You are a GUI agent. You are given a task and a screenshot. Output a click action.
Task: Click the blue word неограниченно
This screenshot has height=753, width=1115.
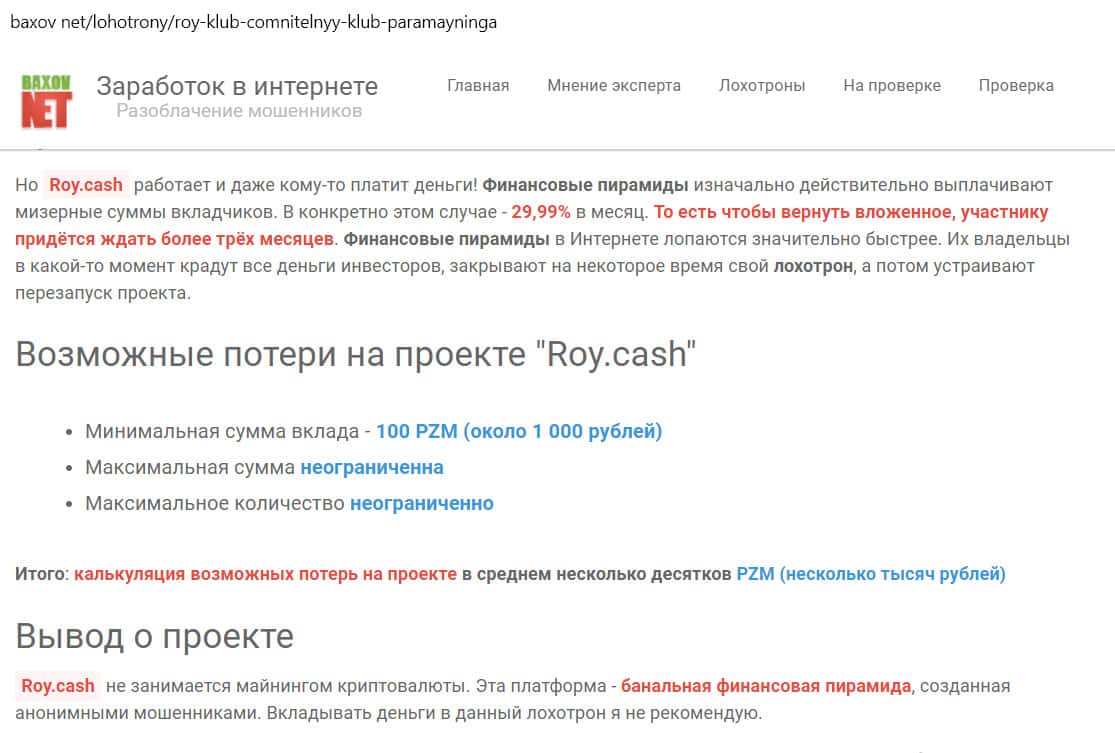tap(422, 503)
